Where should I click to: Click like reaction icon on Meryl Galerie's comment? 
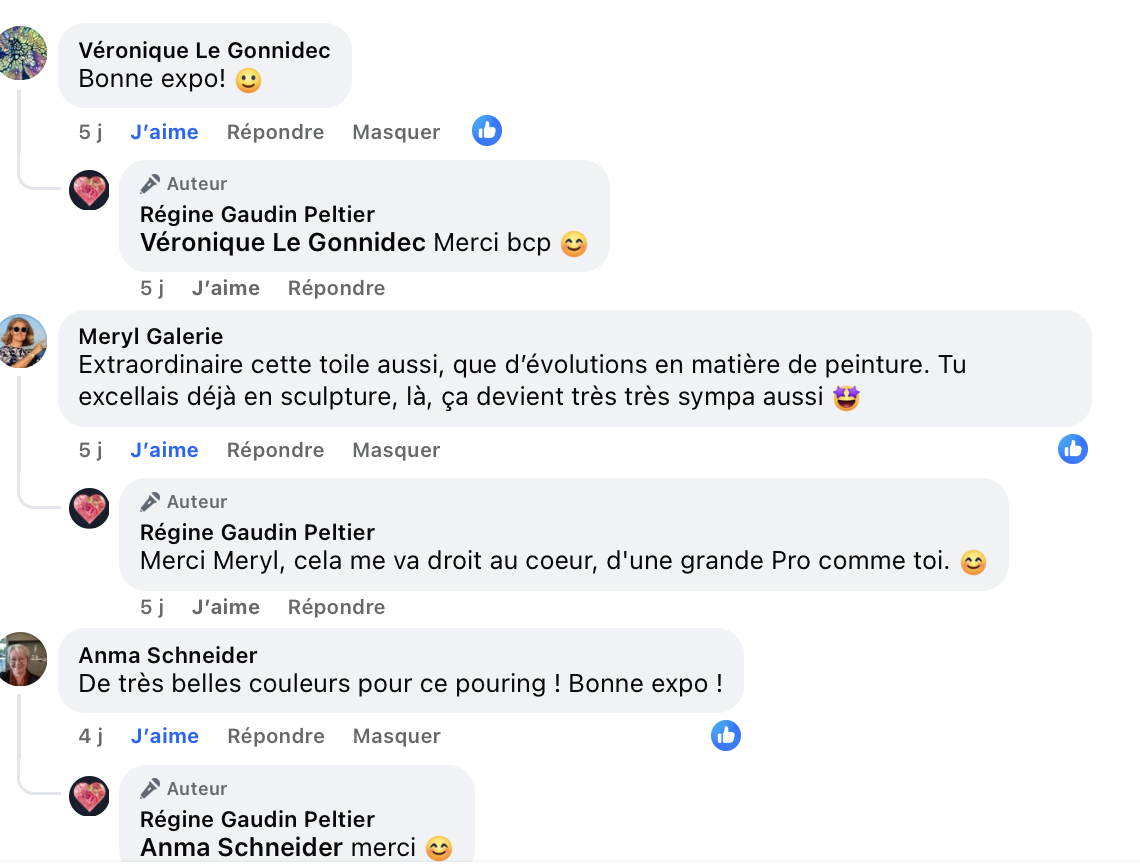(x=1073, y=449)
